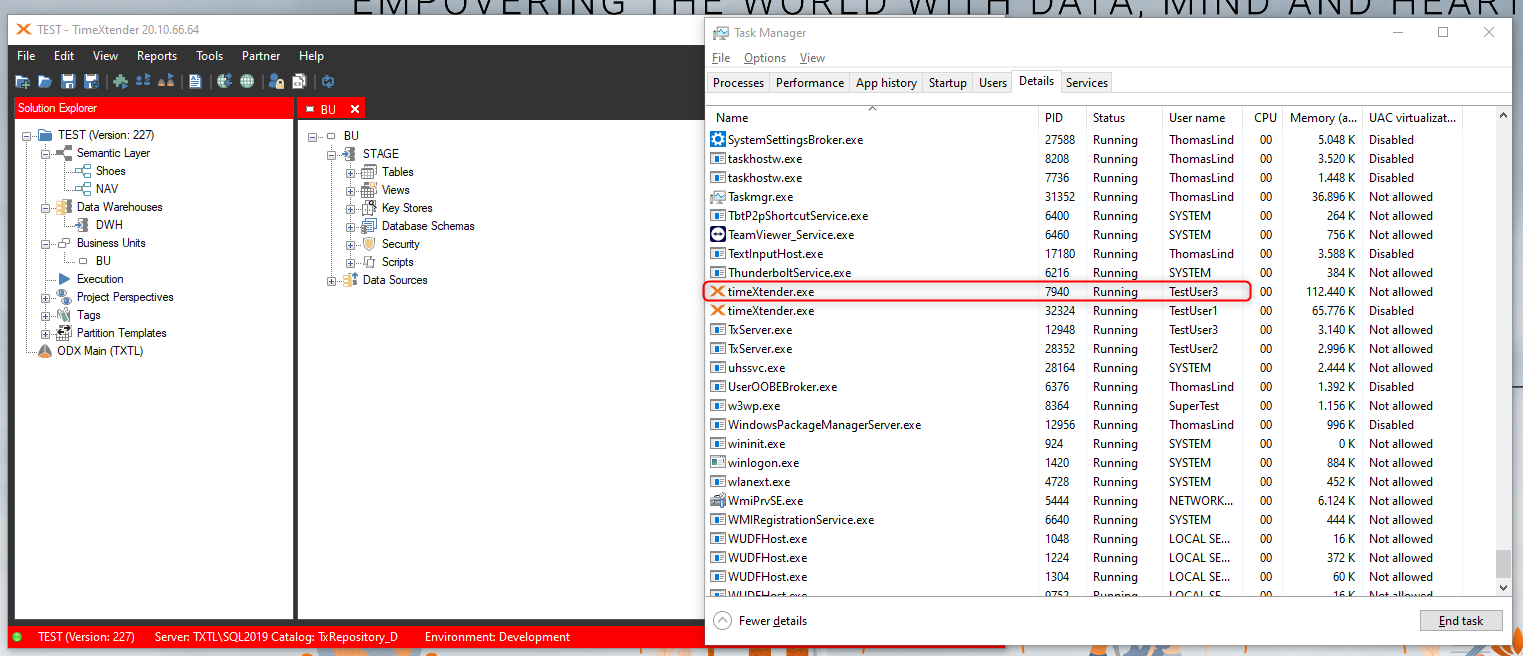Click the blue refresh arrows toolbar icon
The width and height of the screenshot is (1523, 656).
327,82
